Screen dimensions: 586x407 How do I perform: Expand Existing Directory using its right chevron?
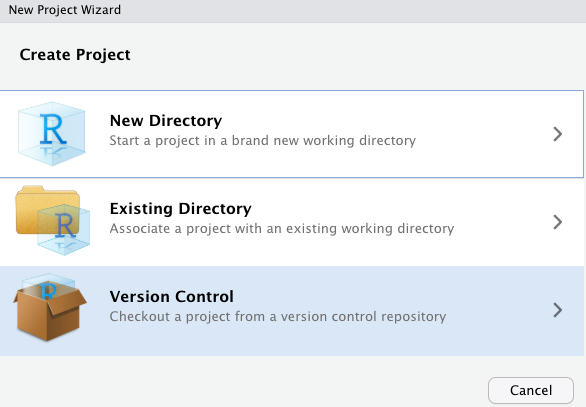point(558,222)
